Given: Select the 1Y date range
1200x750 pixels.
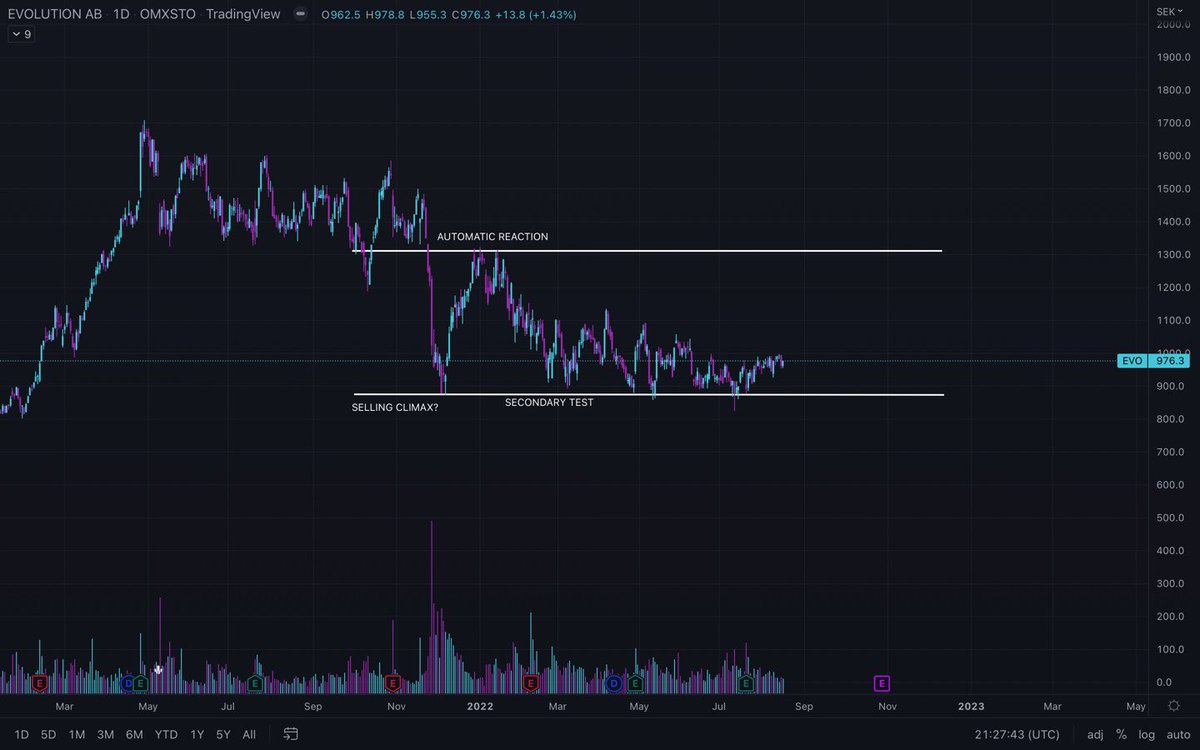Looking at the screenshot, I should (x=197, y=734).
